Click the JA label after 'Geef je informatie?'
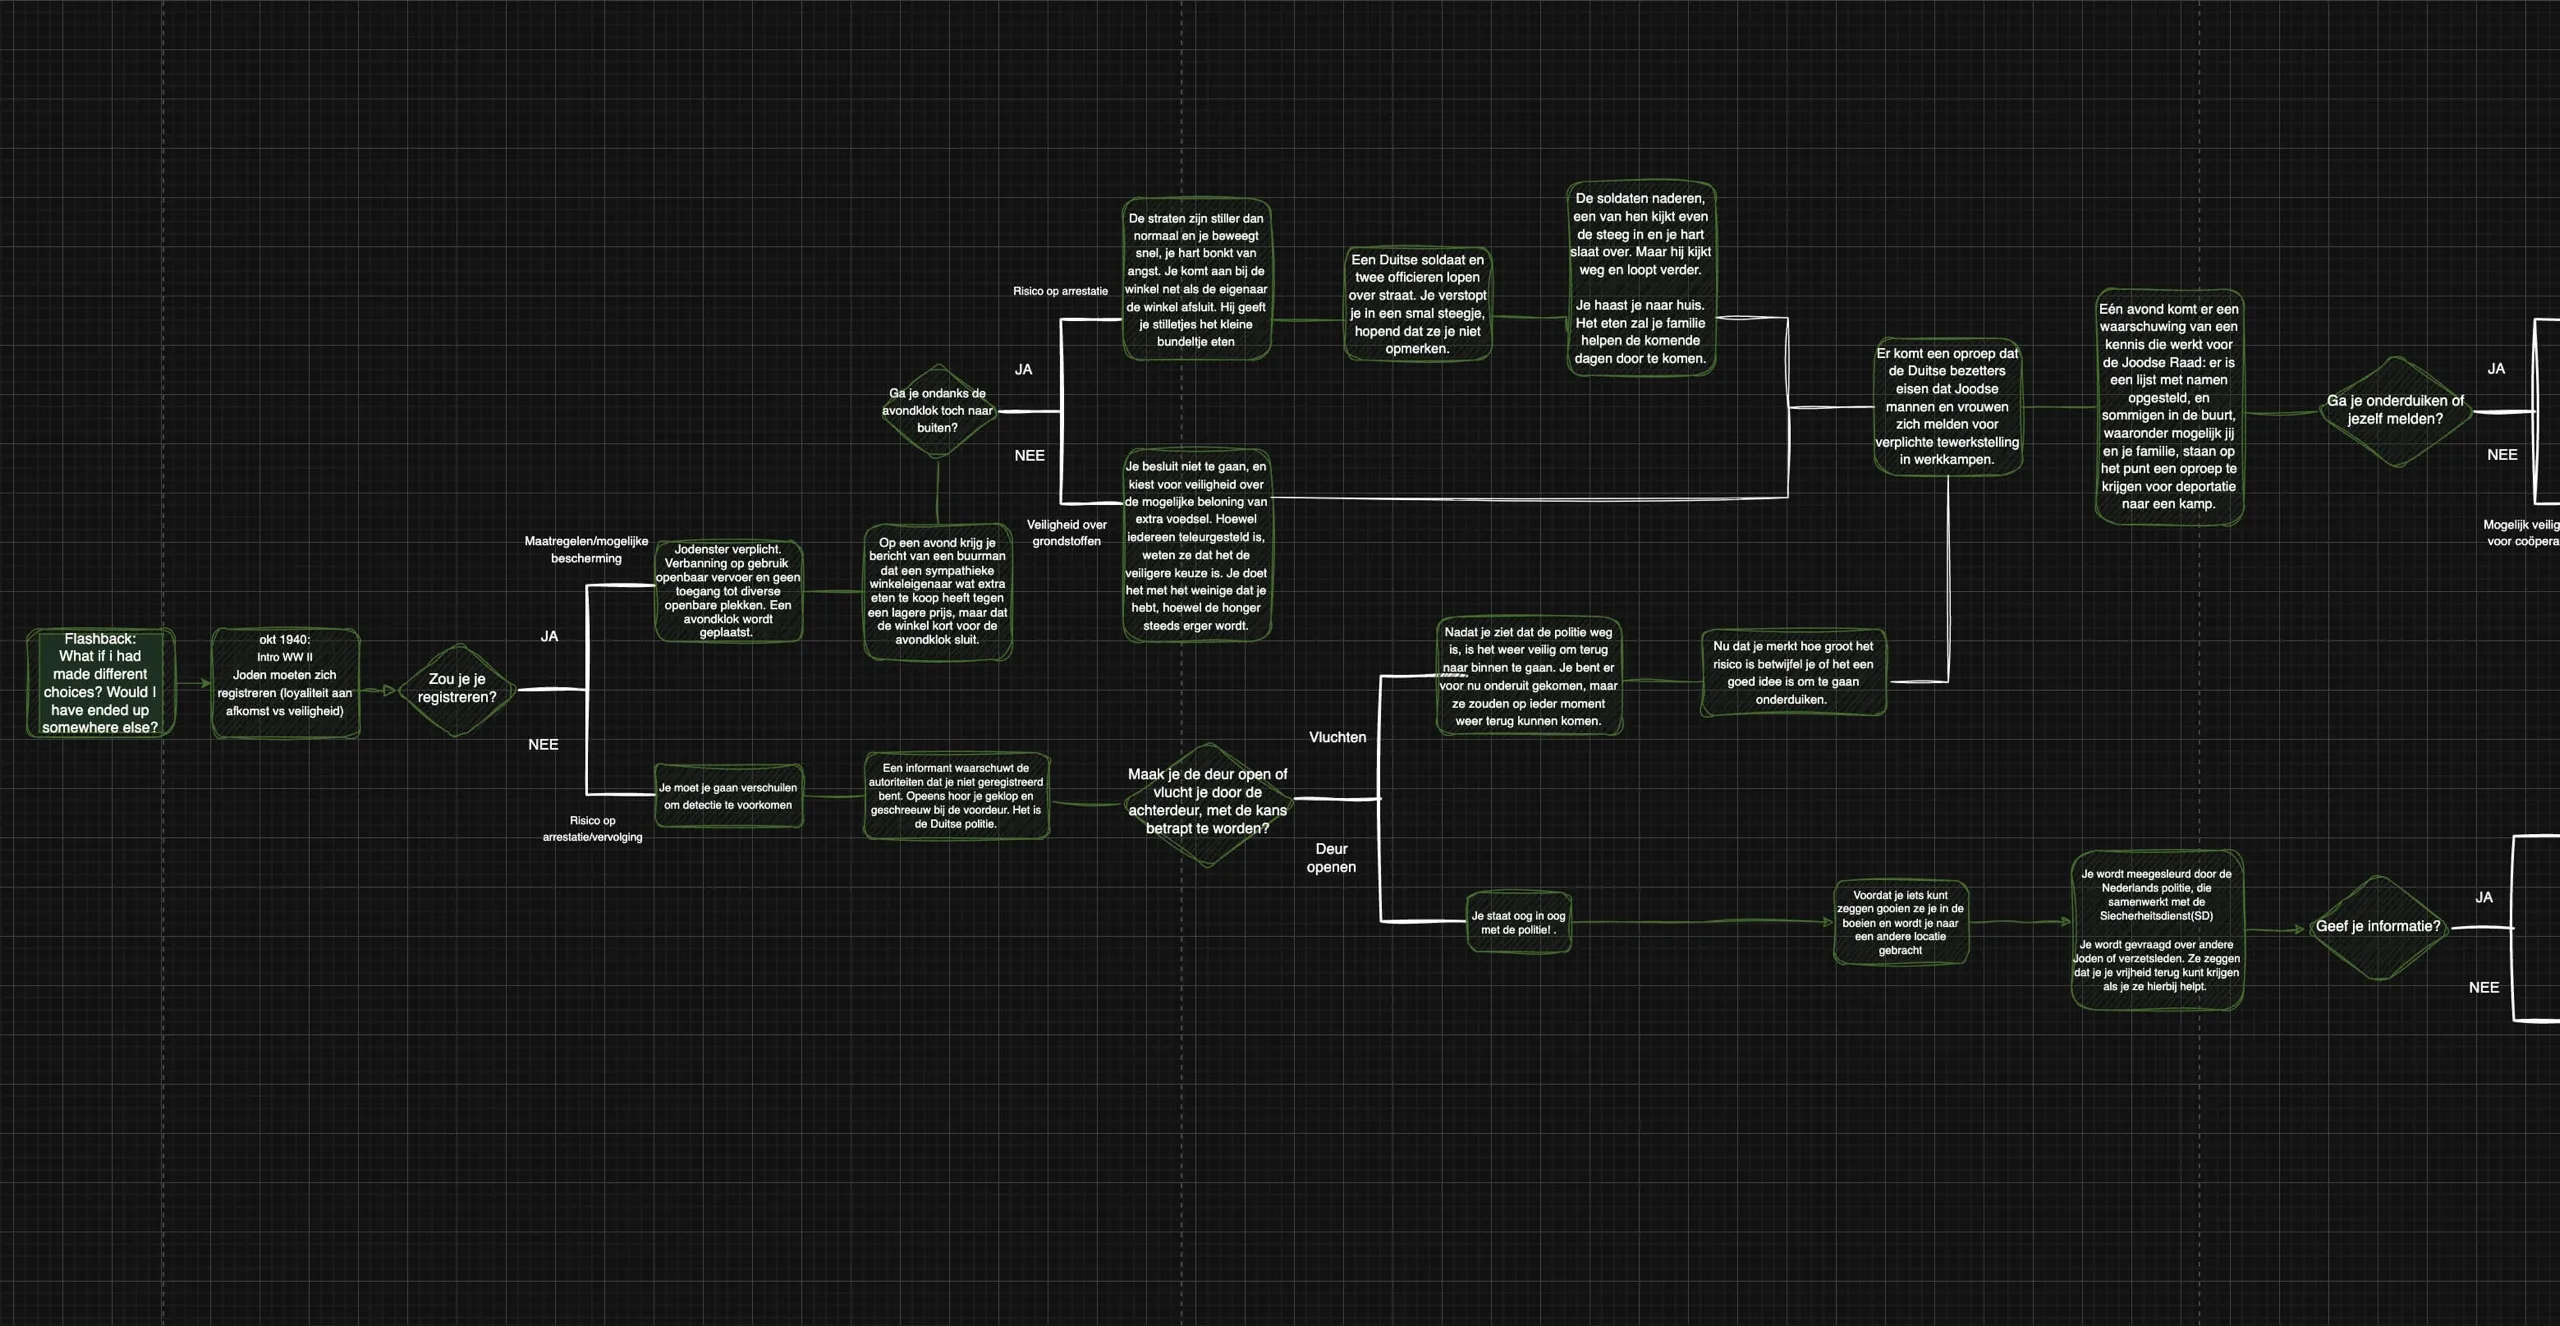 2484,898
